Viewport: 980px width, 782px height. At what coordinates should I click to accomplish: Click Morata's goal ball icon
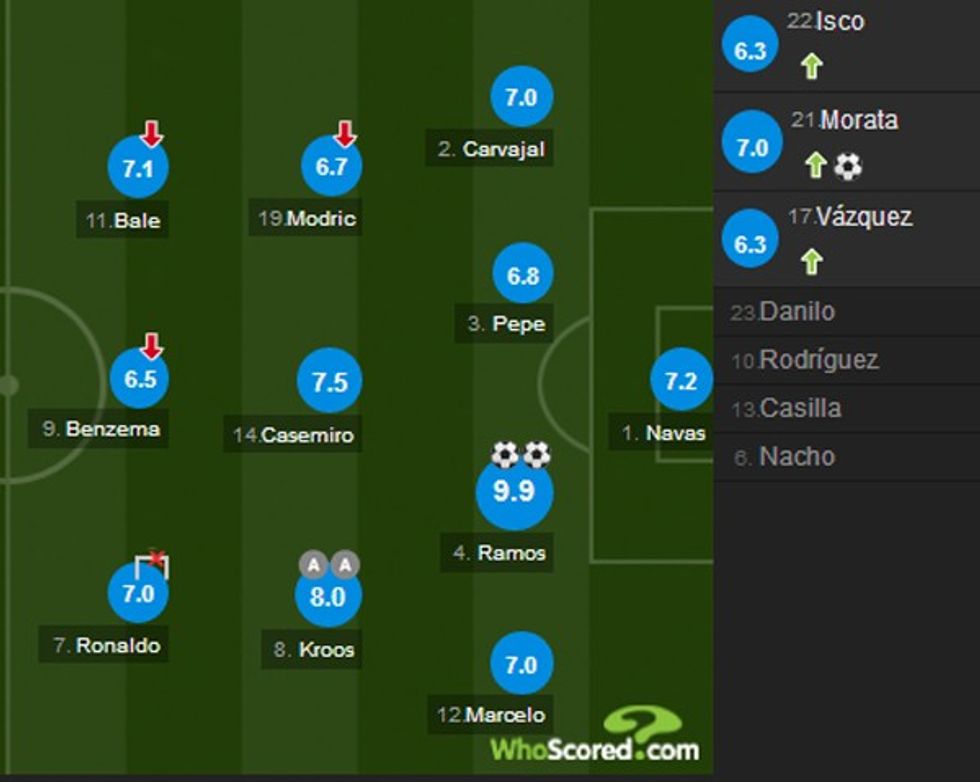(848, 166)
